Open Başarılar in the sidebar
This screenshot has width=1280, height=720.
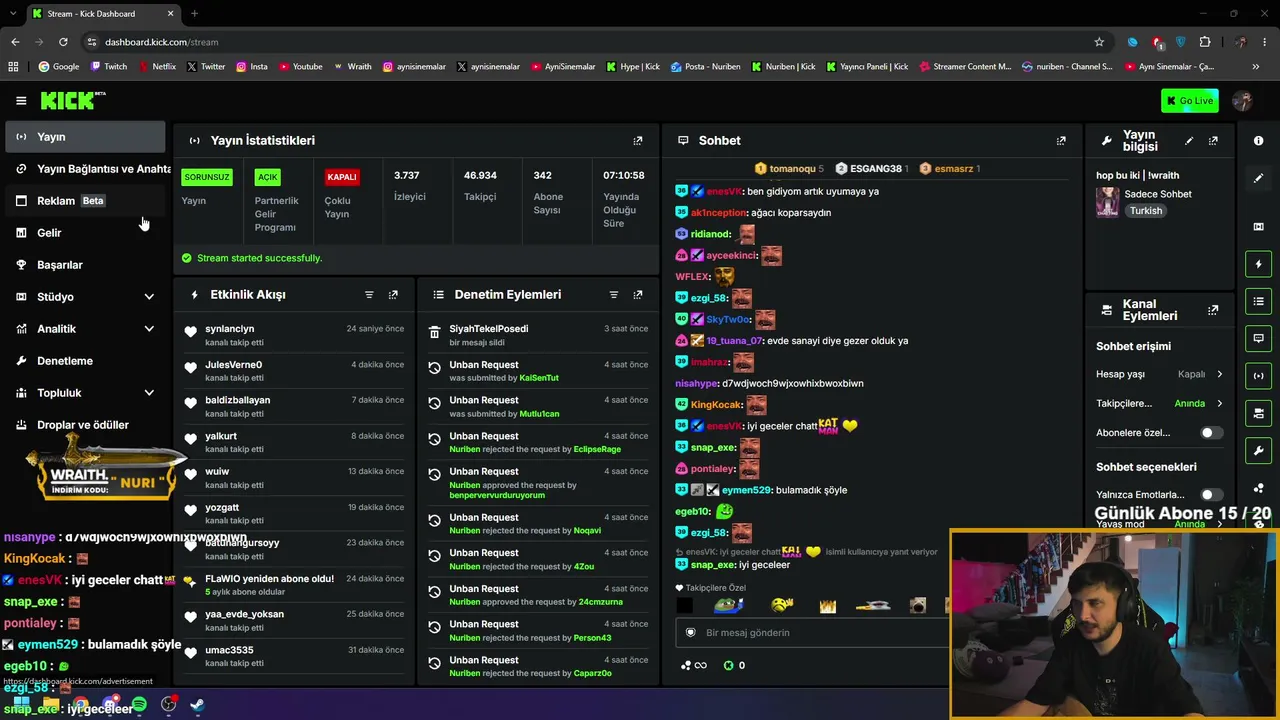tap(85, 265)
